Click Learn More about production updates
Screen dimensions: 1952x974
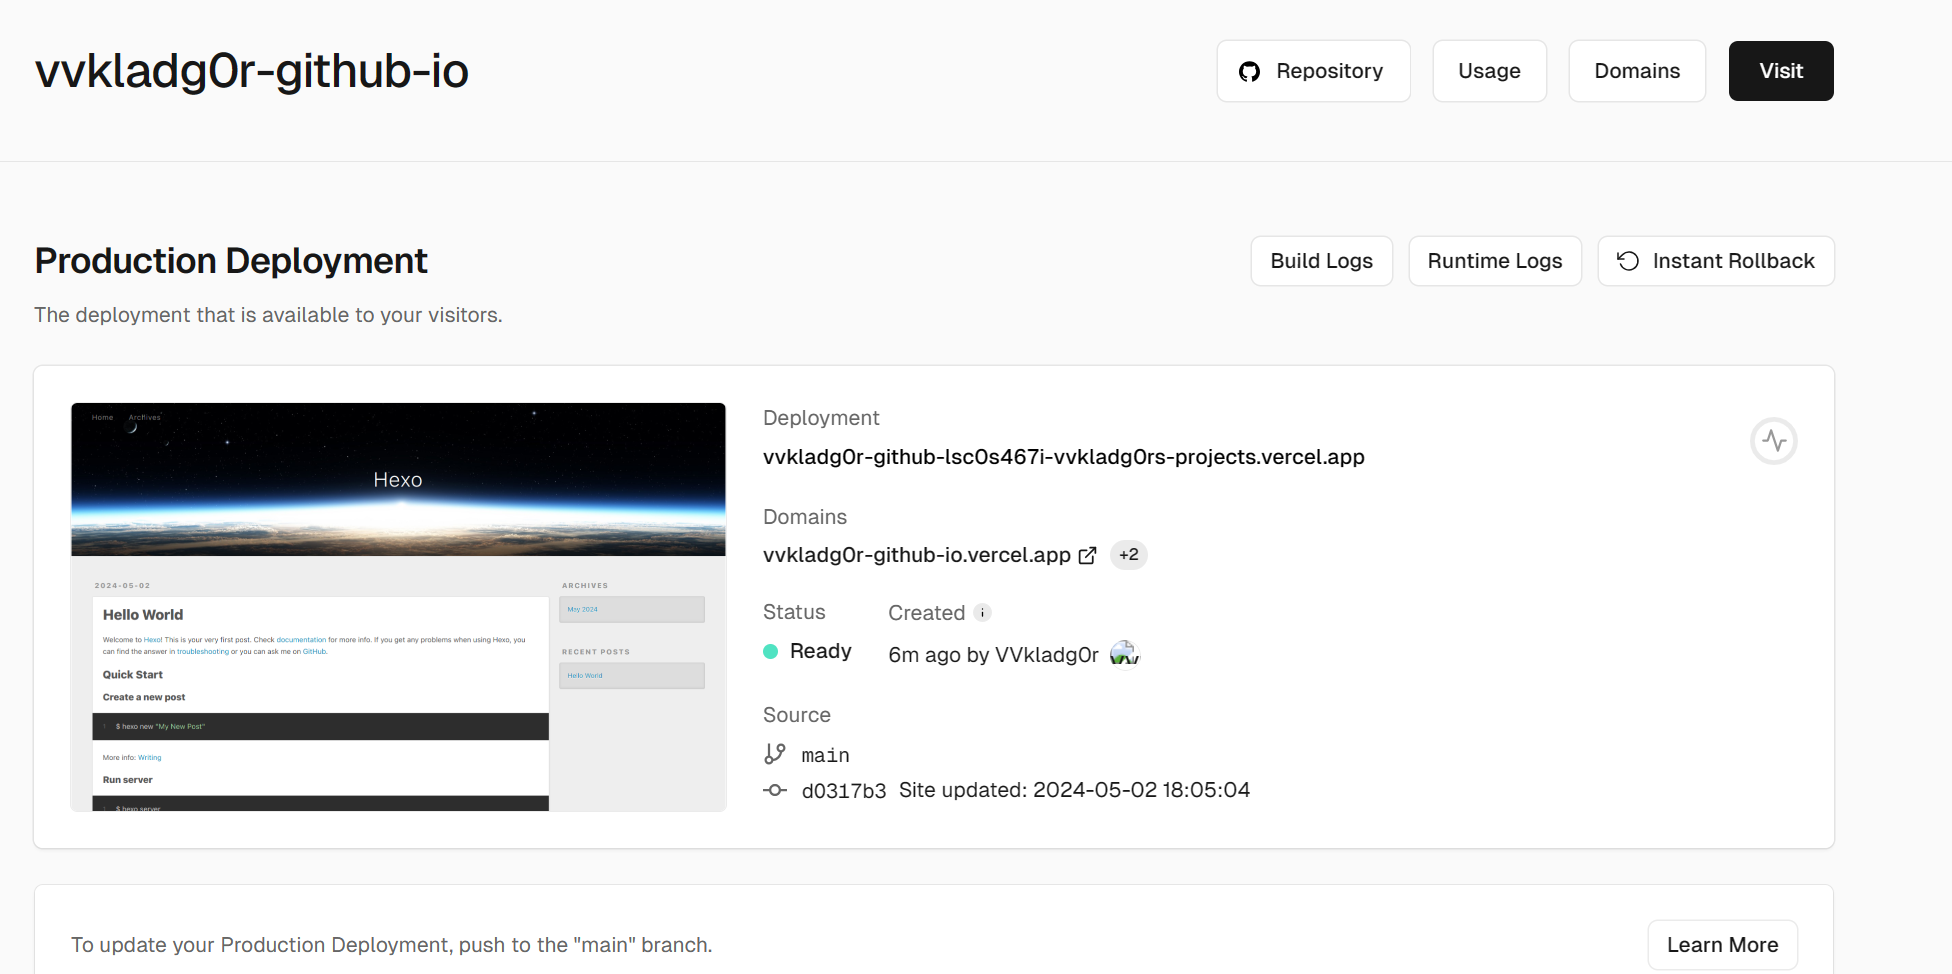[x=1722, y=945]
